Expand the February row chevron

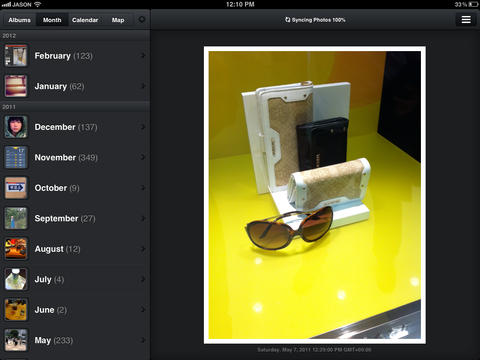(x=143, y=55)
